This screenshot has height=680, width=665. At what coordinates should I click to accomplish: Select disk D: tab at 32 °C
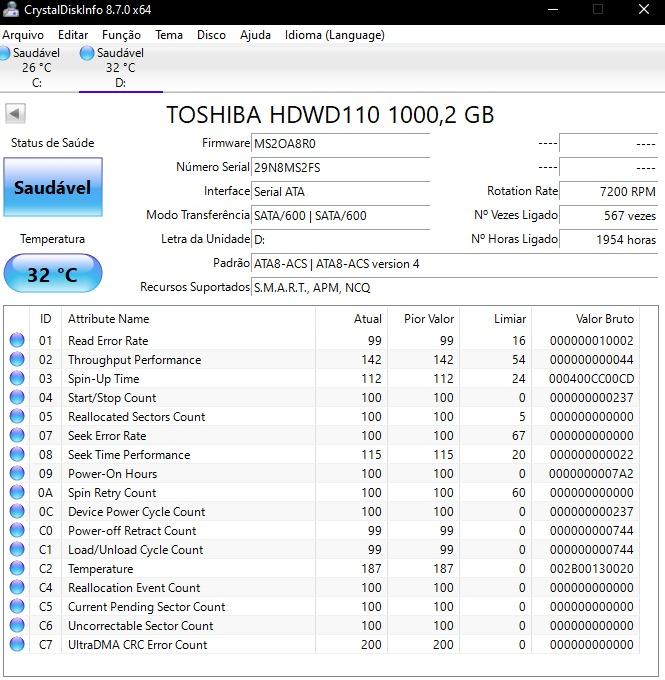(121, 68)
